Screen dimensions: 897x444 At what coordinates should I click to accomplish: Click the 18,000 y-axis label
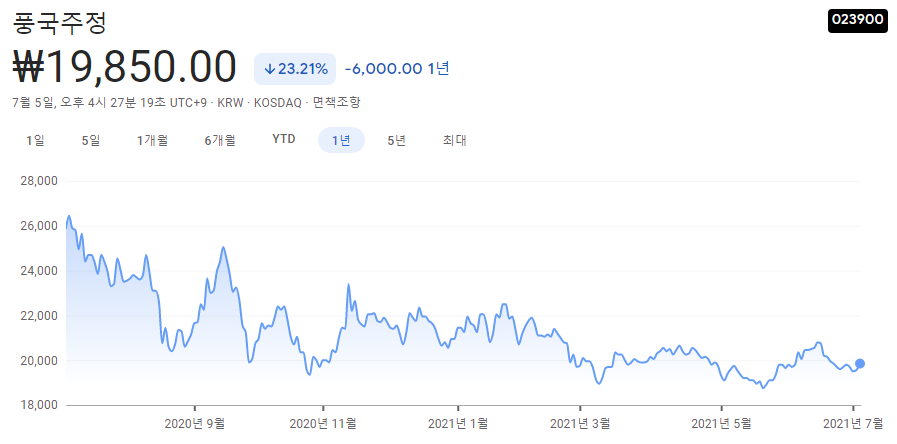(x=39, y=406)
